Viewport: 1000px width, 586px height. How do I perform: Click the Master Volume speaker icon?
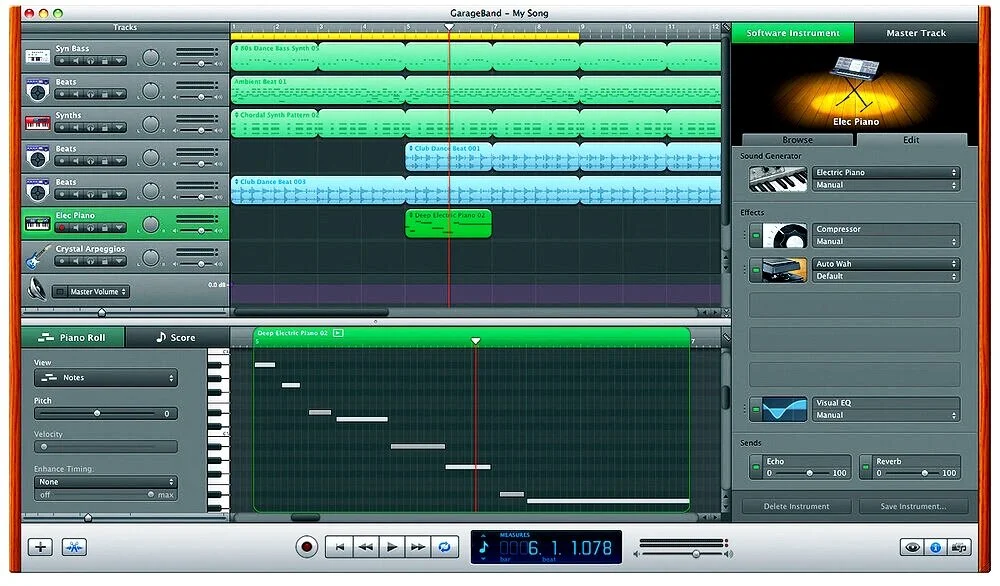pyautogui.click(x=37, y=289)
